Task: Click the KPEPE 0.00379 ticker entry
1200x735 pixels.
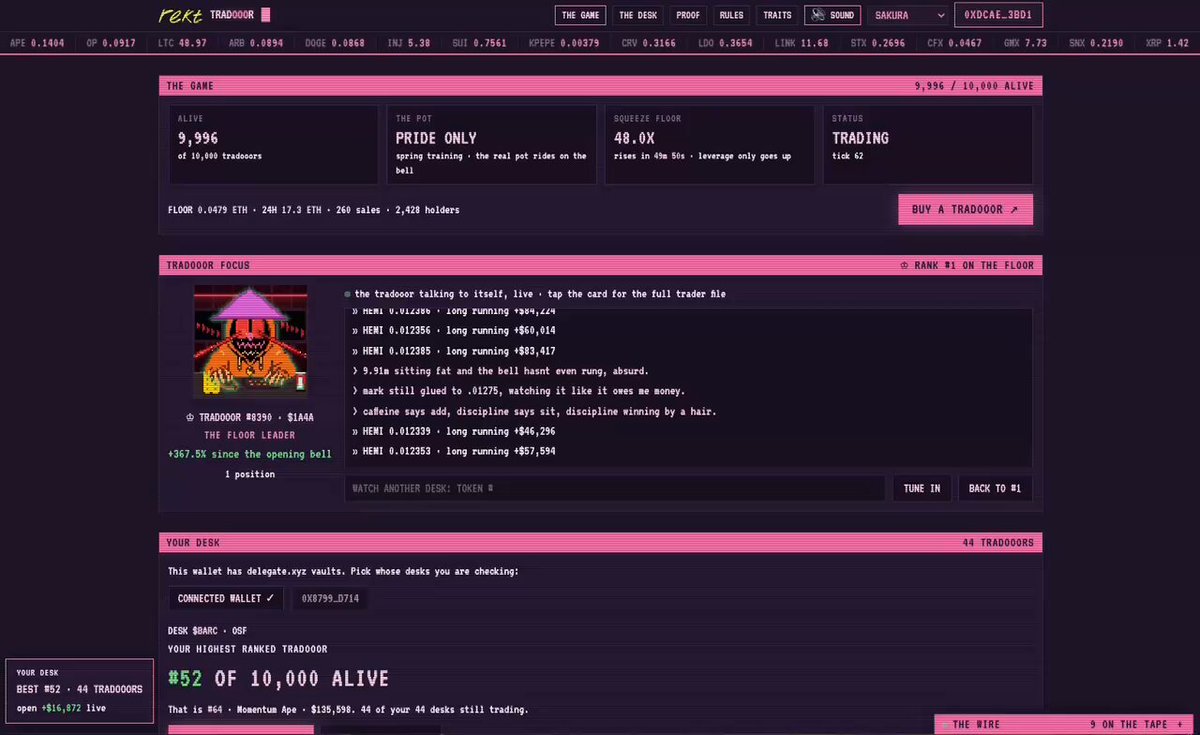Action: tap(564, 43)
